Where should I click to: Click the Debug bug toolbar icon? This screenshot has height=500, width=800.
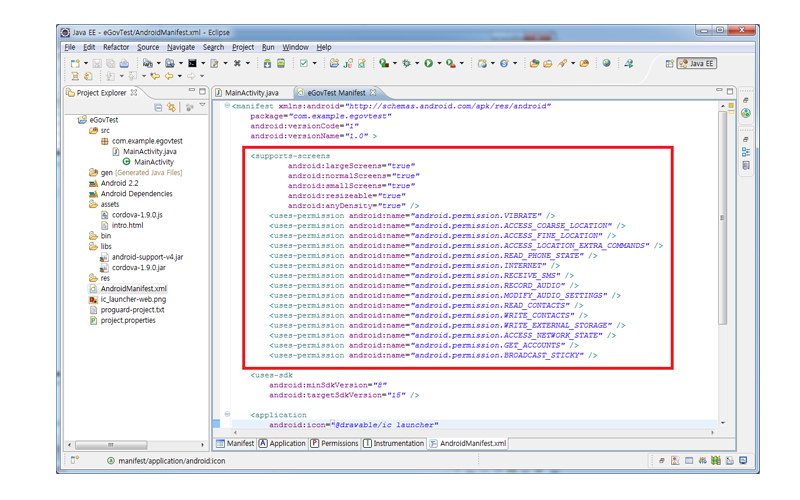406,63
